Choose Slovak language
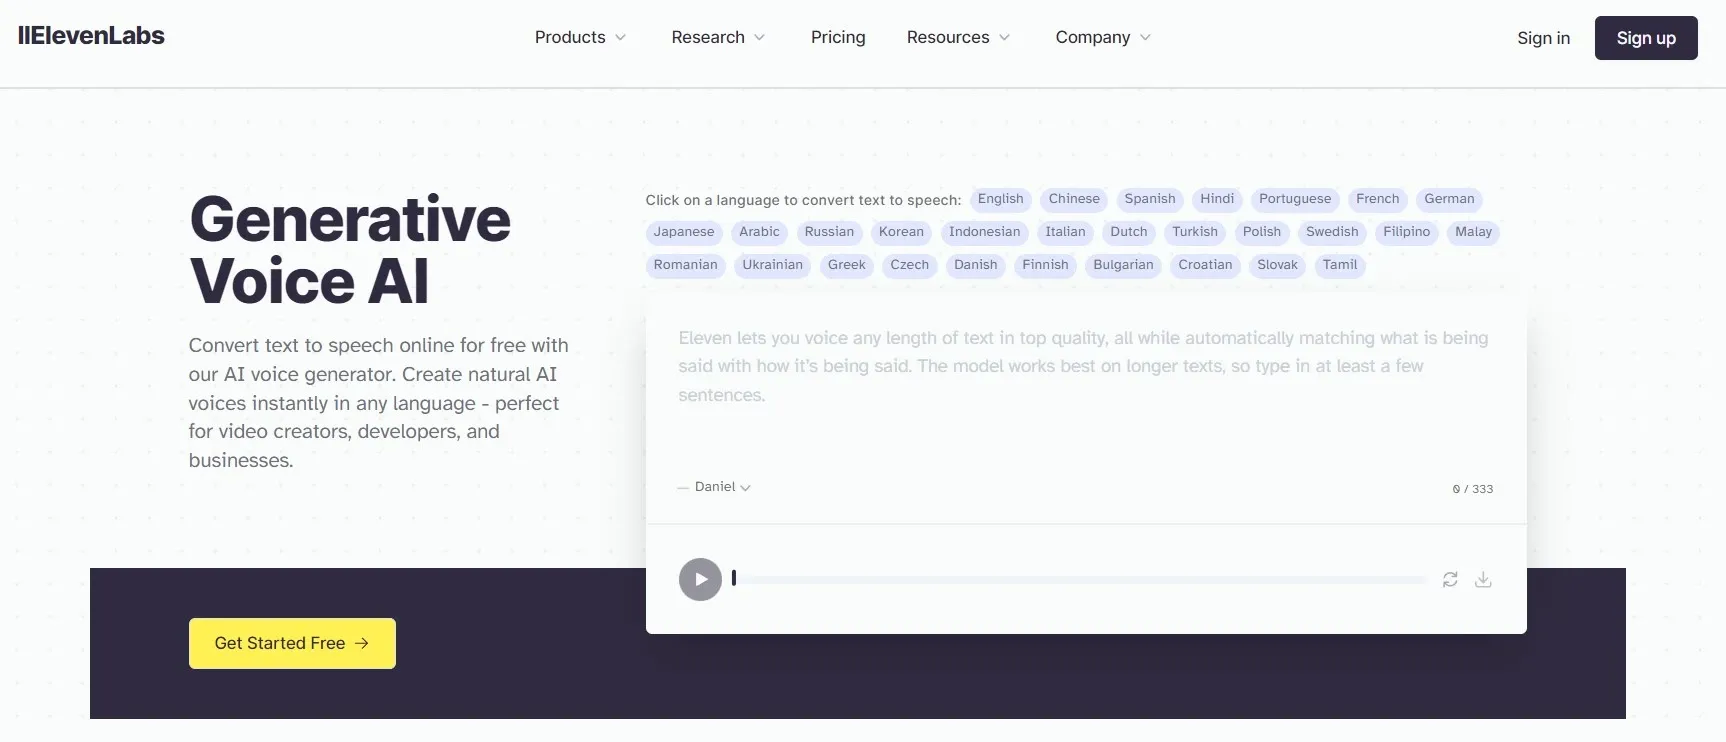The image size is (1726, 742). (x=1277, y=265)
